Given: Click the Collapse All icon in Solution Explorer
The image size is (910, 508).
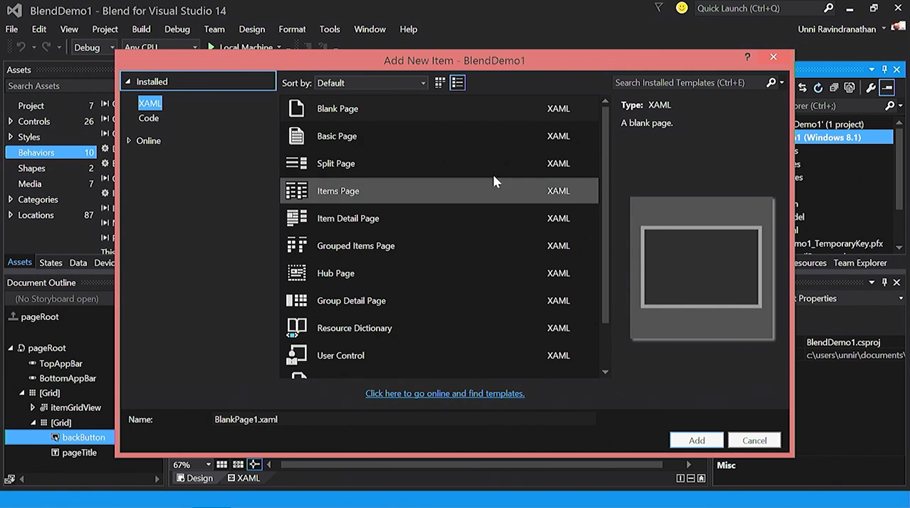Looking at the screenshot, I should pos(834,88).
